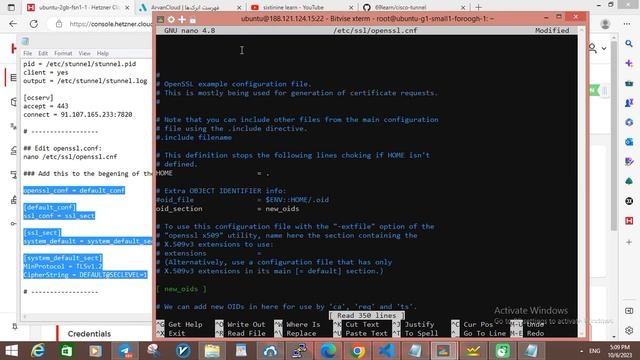Click the ENG language indicator
Screen dimensions: 640x360
(595, 351)
